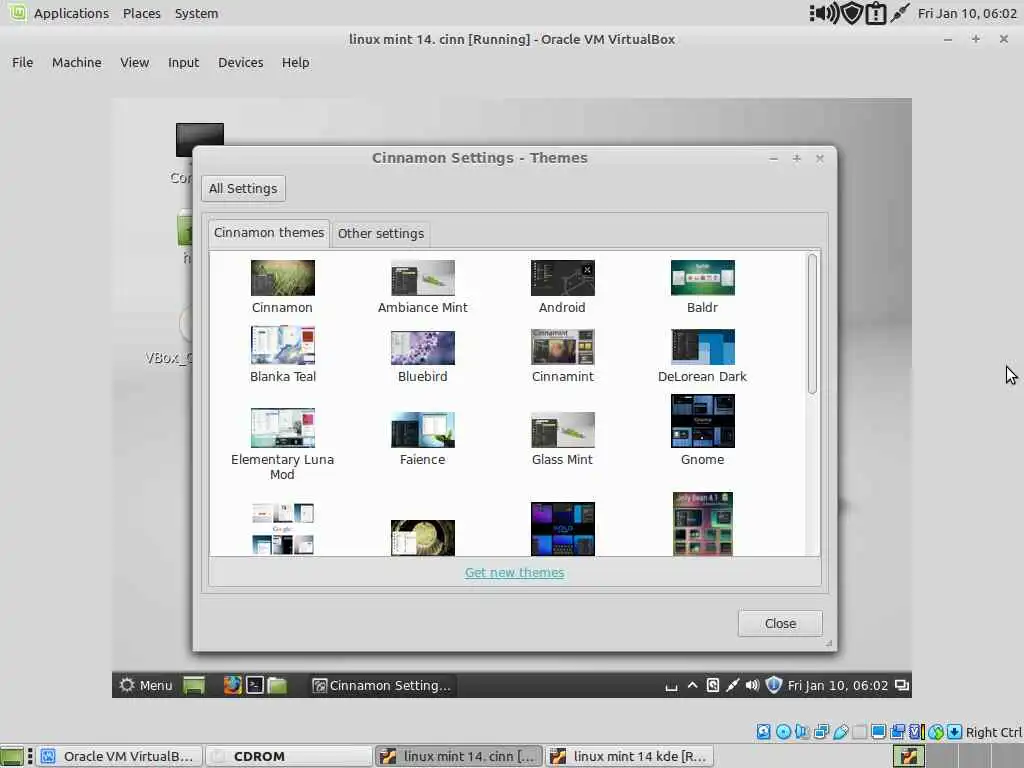Switch to linux mint 14 kde taskbar window
Screen dimensions: 1024x768
[630, 756]
